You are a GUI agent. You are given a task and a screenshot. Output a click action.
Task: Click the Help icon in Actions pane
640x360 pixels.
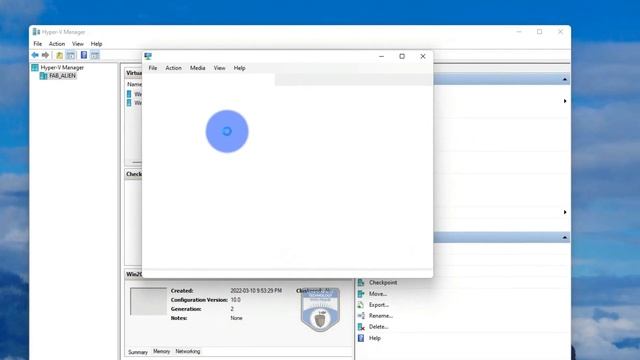(361, 338)
